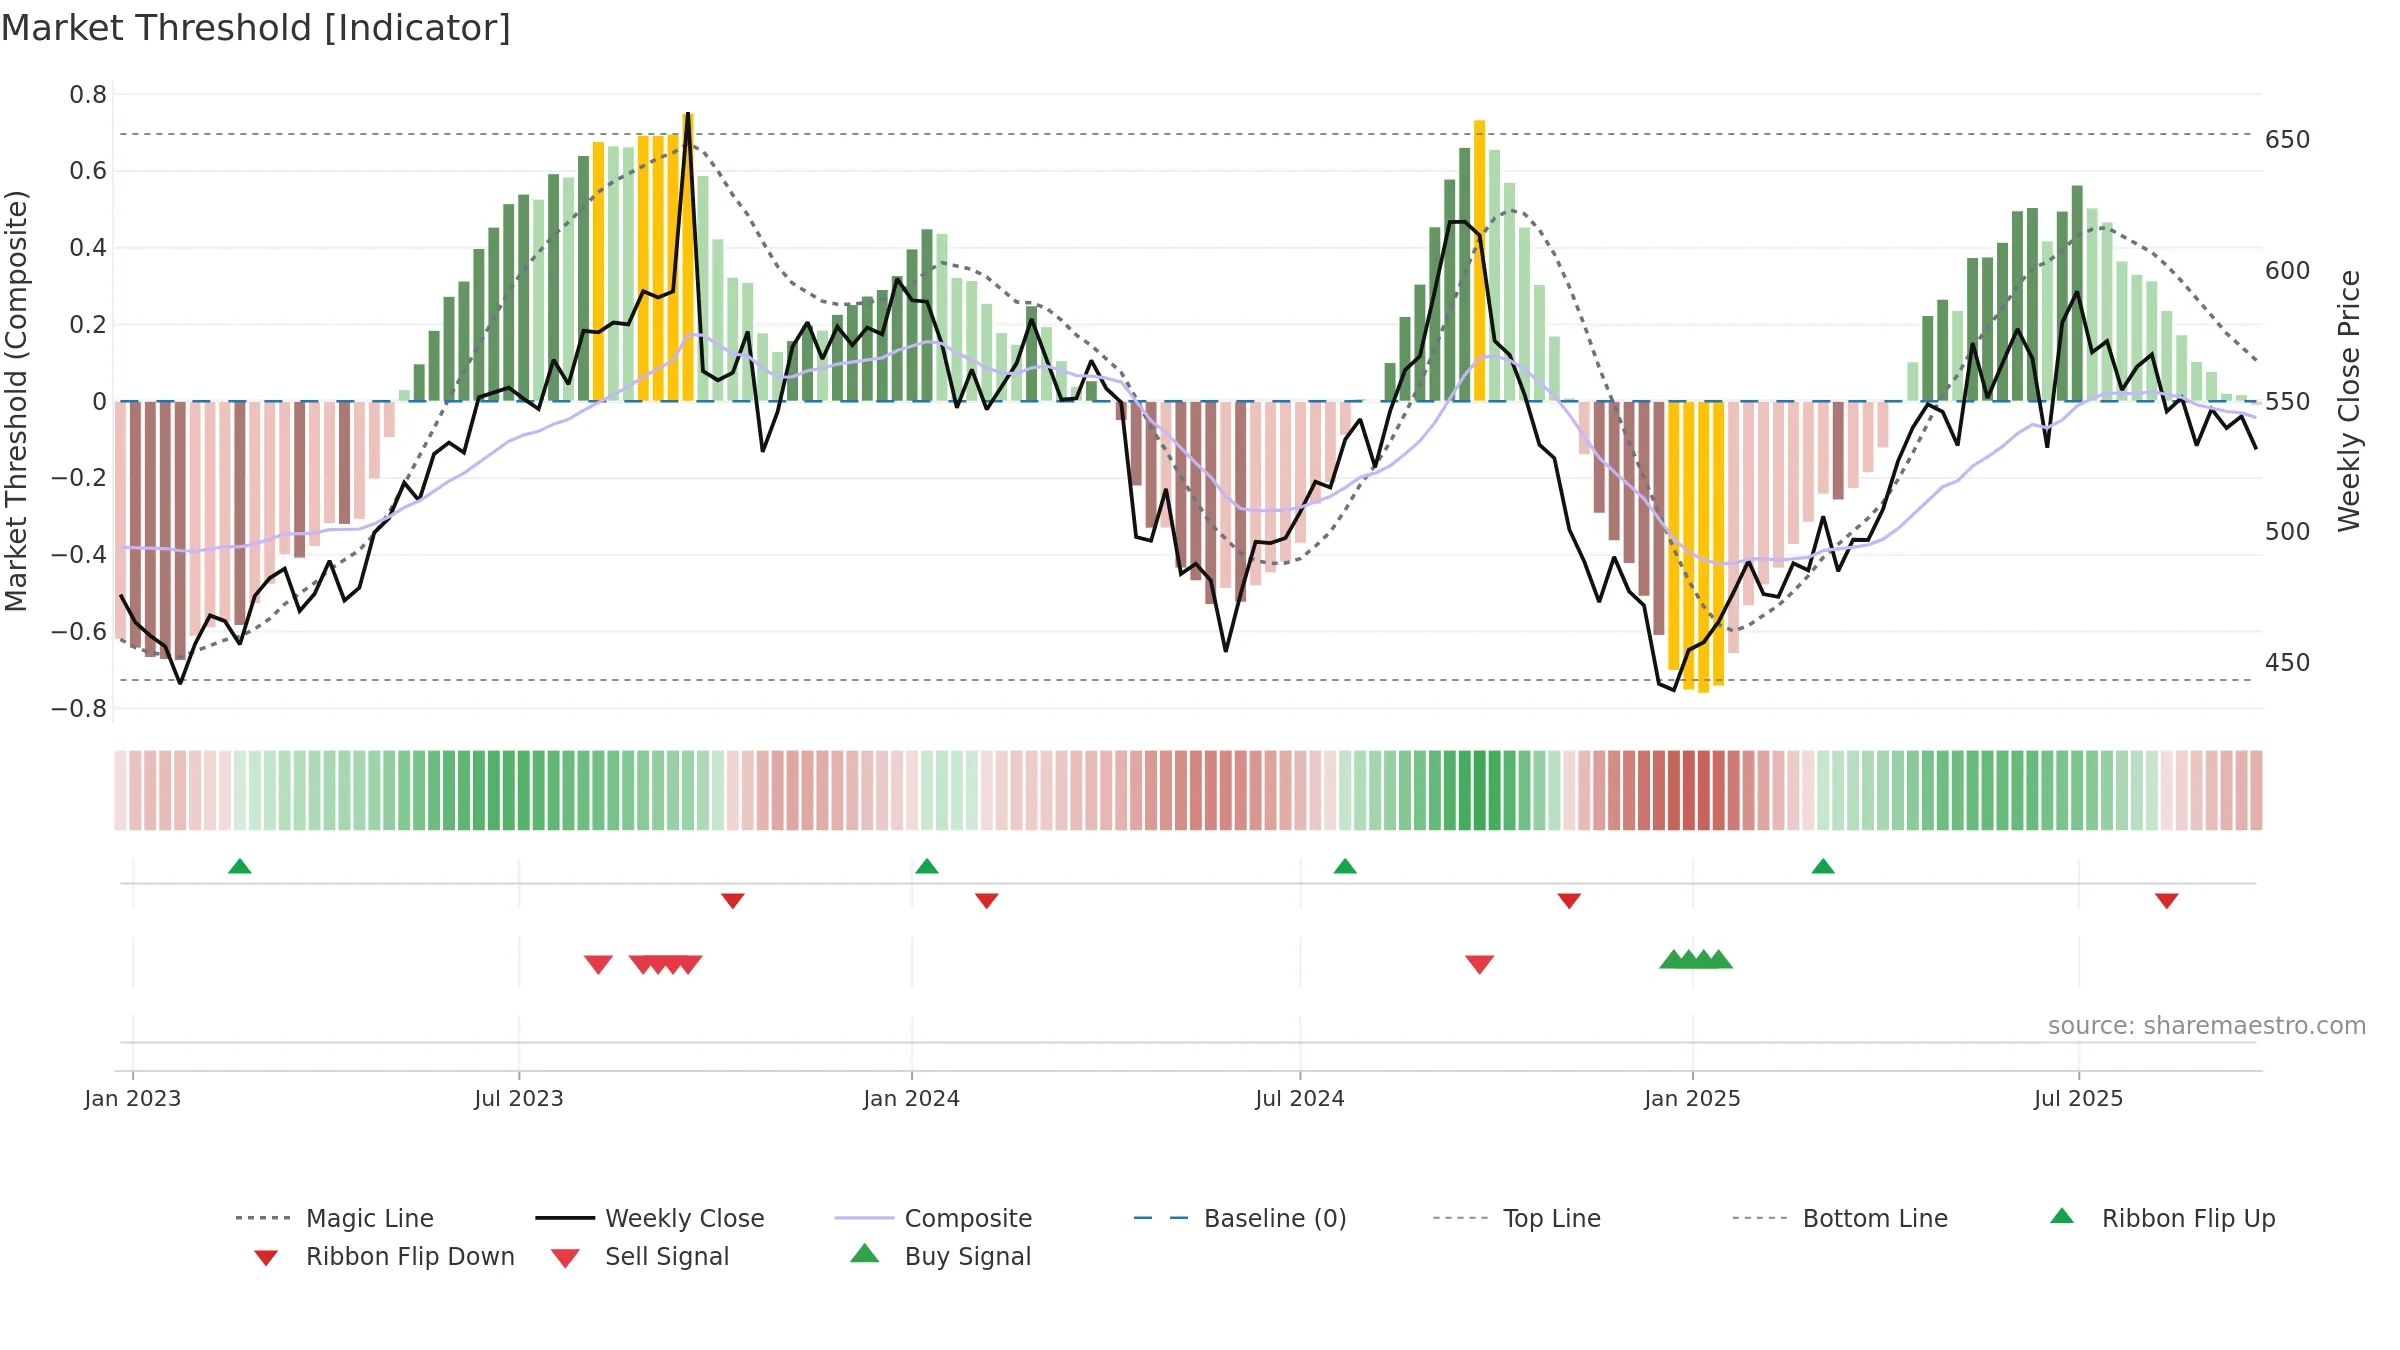
Task: Toggle the Buy Signal legend entry
Action: [940, 1256]
